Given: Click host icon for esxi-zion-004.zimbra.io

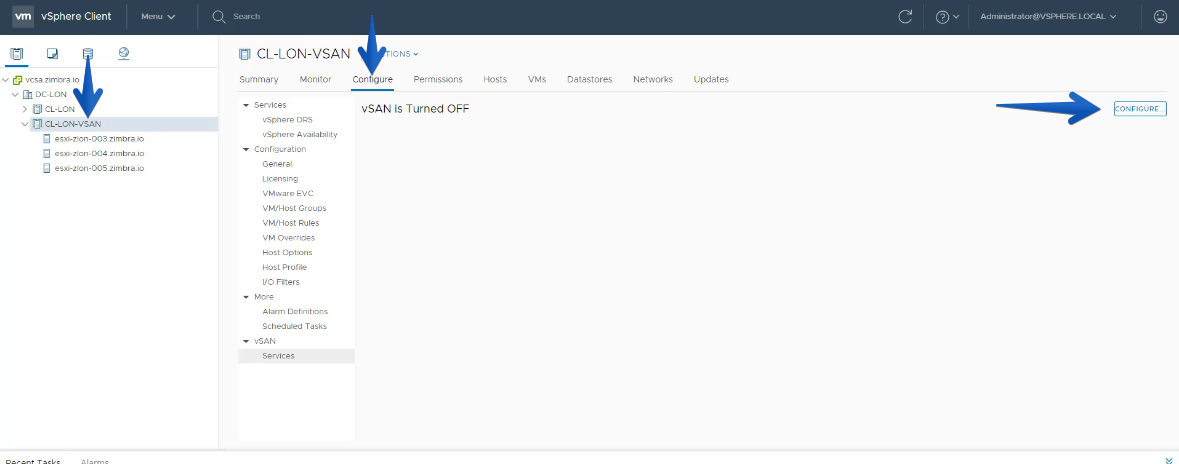Looking at the screenshot, I should (x=47, y=153).
